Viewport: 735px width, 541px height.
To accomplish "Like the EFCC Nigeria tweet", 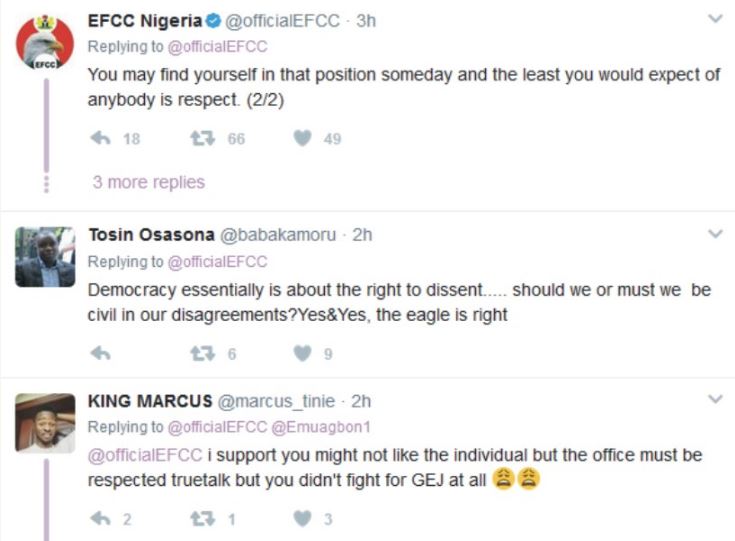I will point(303,139).
